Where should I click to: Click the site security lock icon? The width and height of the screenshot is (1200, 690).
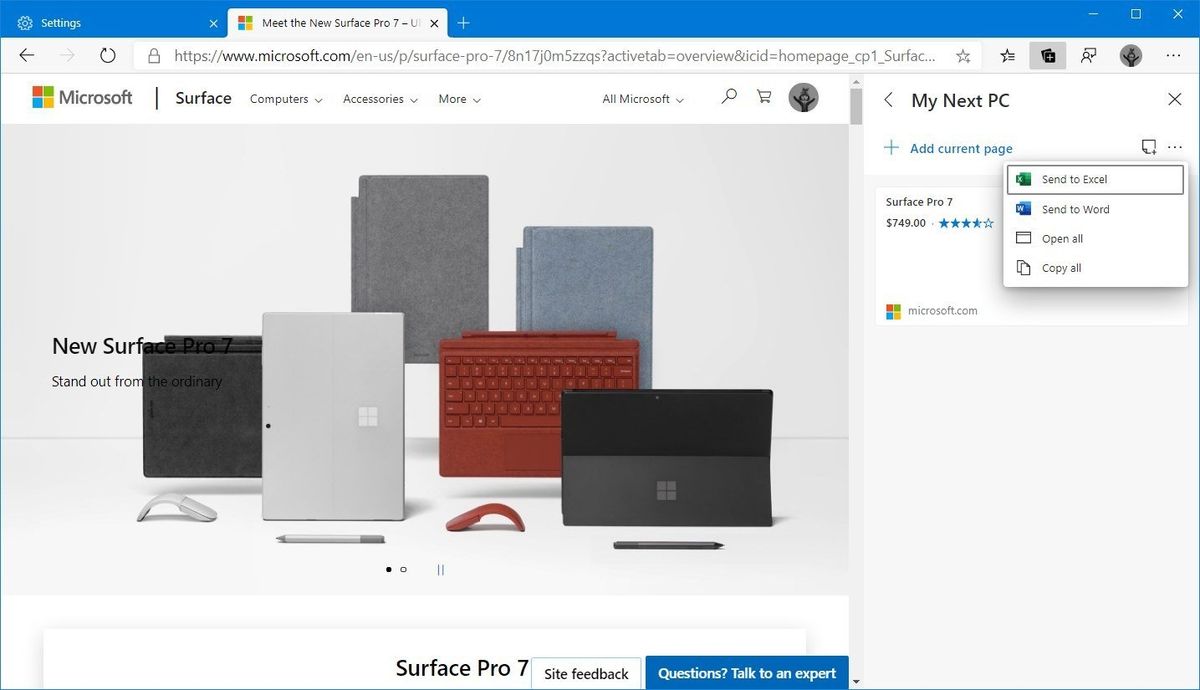(x=154, y=56)
